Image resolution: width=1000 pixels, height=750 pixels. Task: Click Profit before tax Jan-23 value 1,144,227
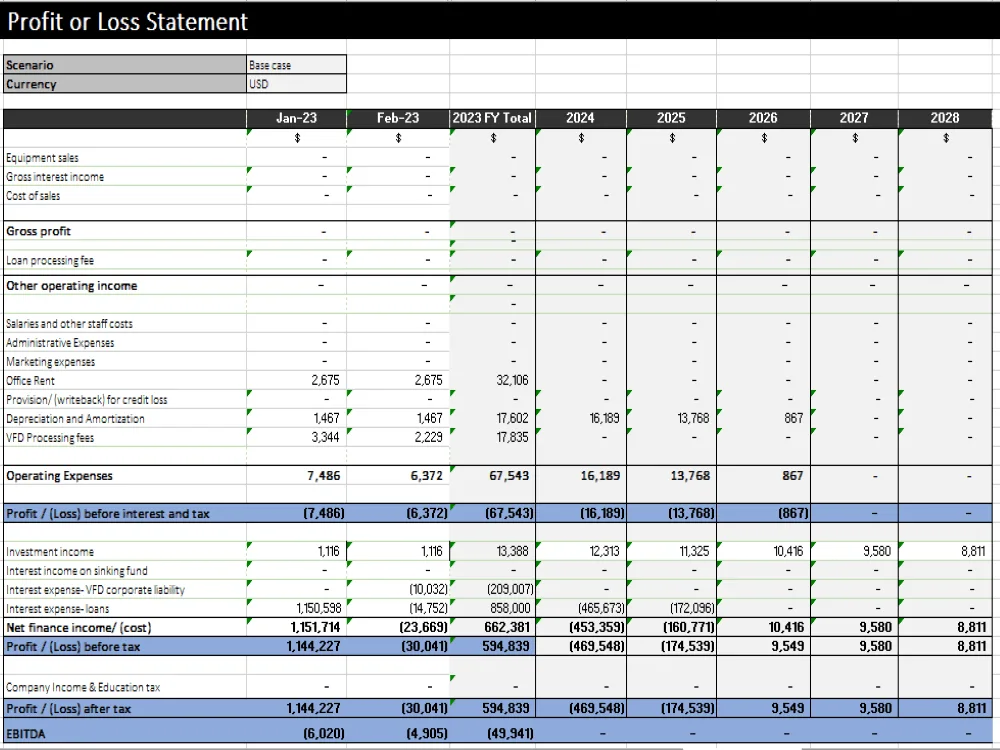(313, 647)
